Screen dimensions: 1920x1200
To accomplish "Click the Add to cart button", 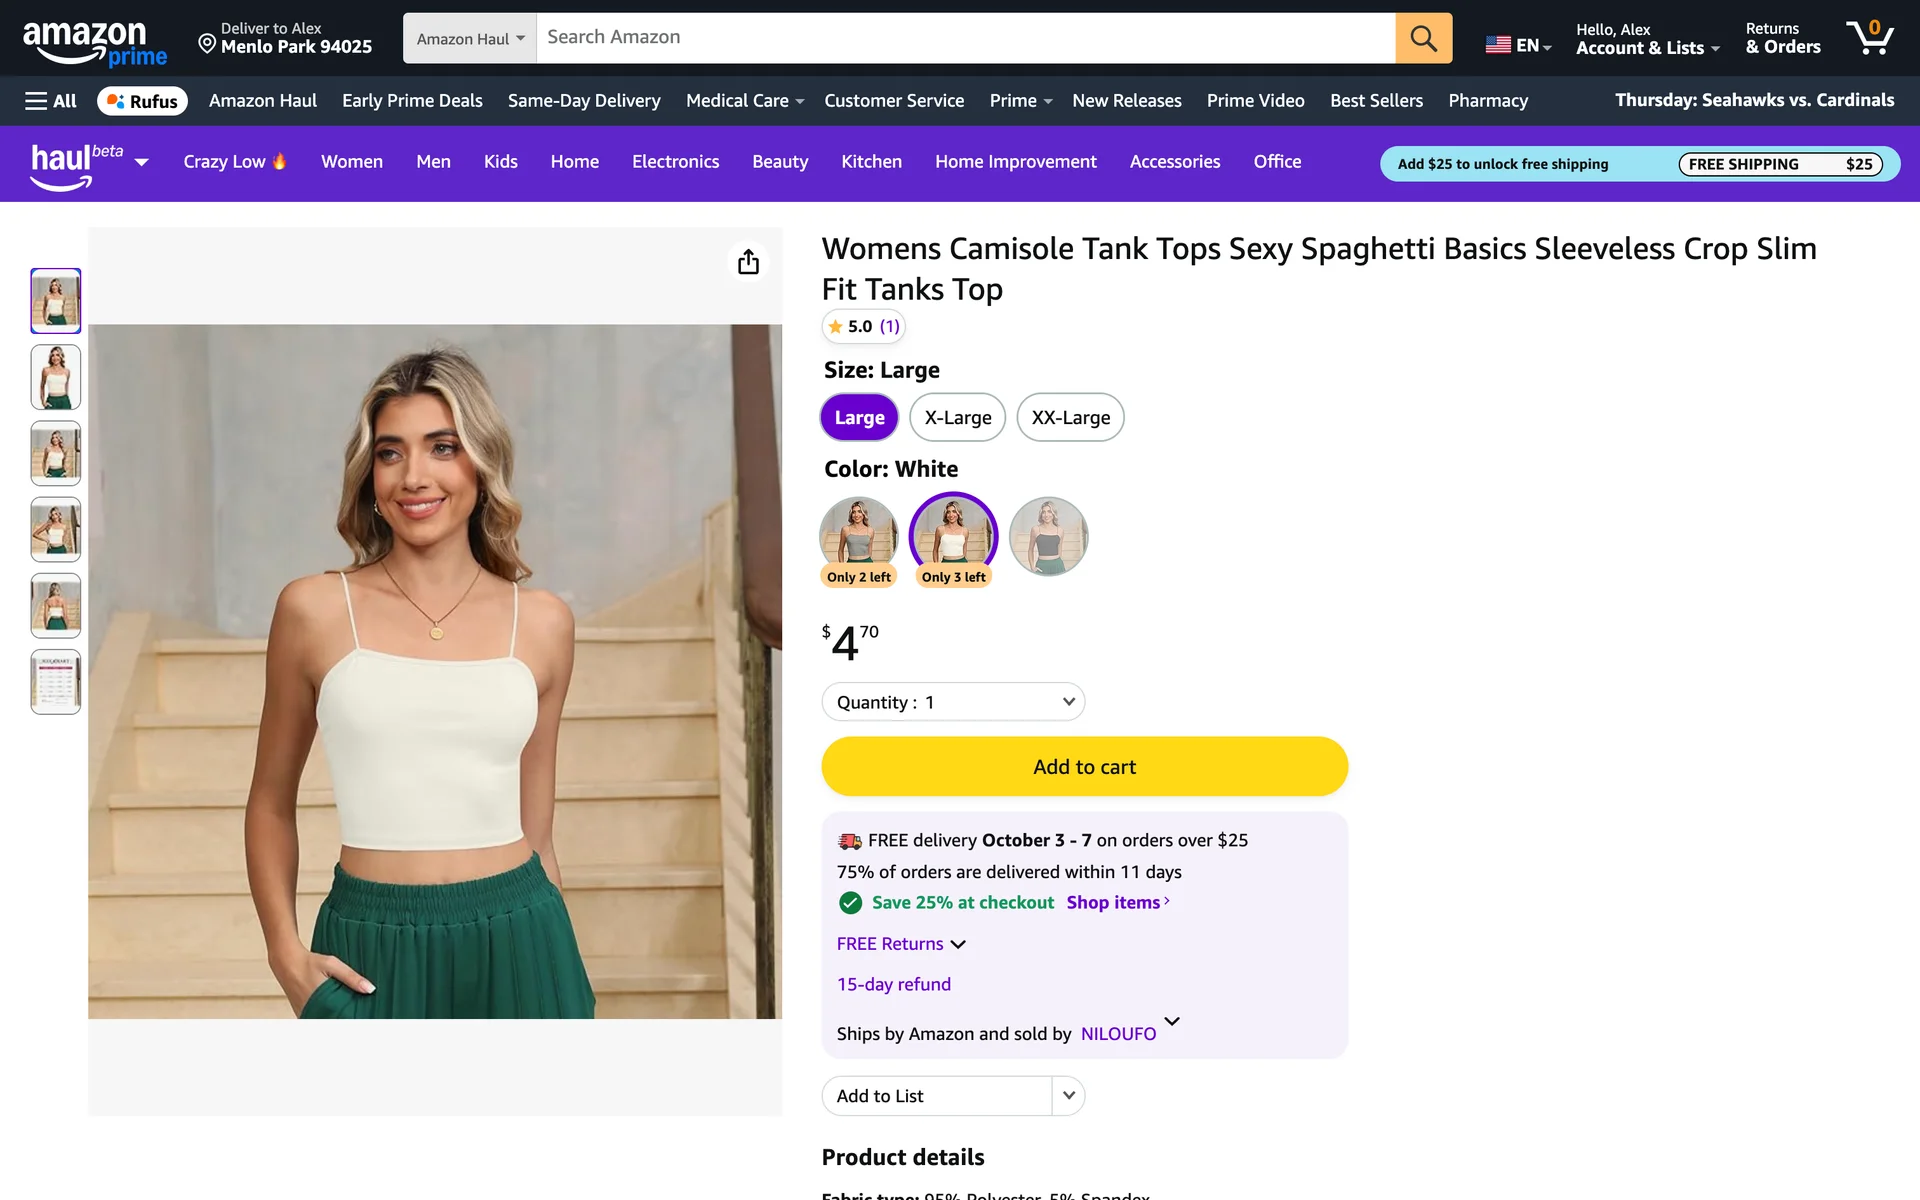I will coord(1084,767).
